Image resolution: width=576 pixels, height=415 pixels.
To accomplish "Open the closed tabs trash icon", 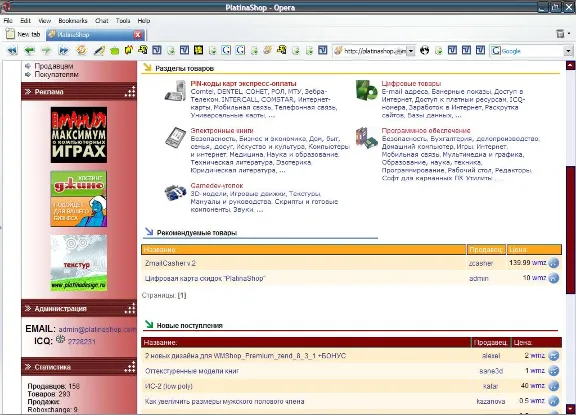I will [560, 34].
